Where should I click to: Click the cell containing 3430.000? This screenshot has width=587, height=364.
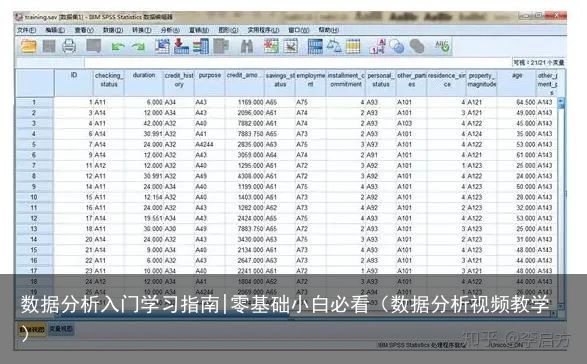pyautogui.click(x=244, y=239)
